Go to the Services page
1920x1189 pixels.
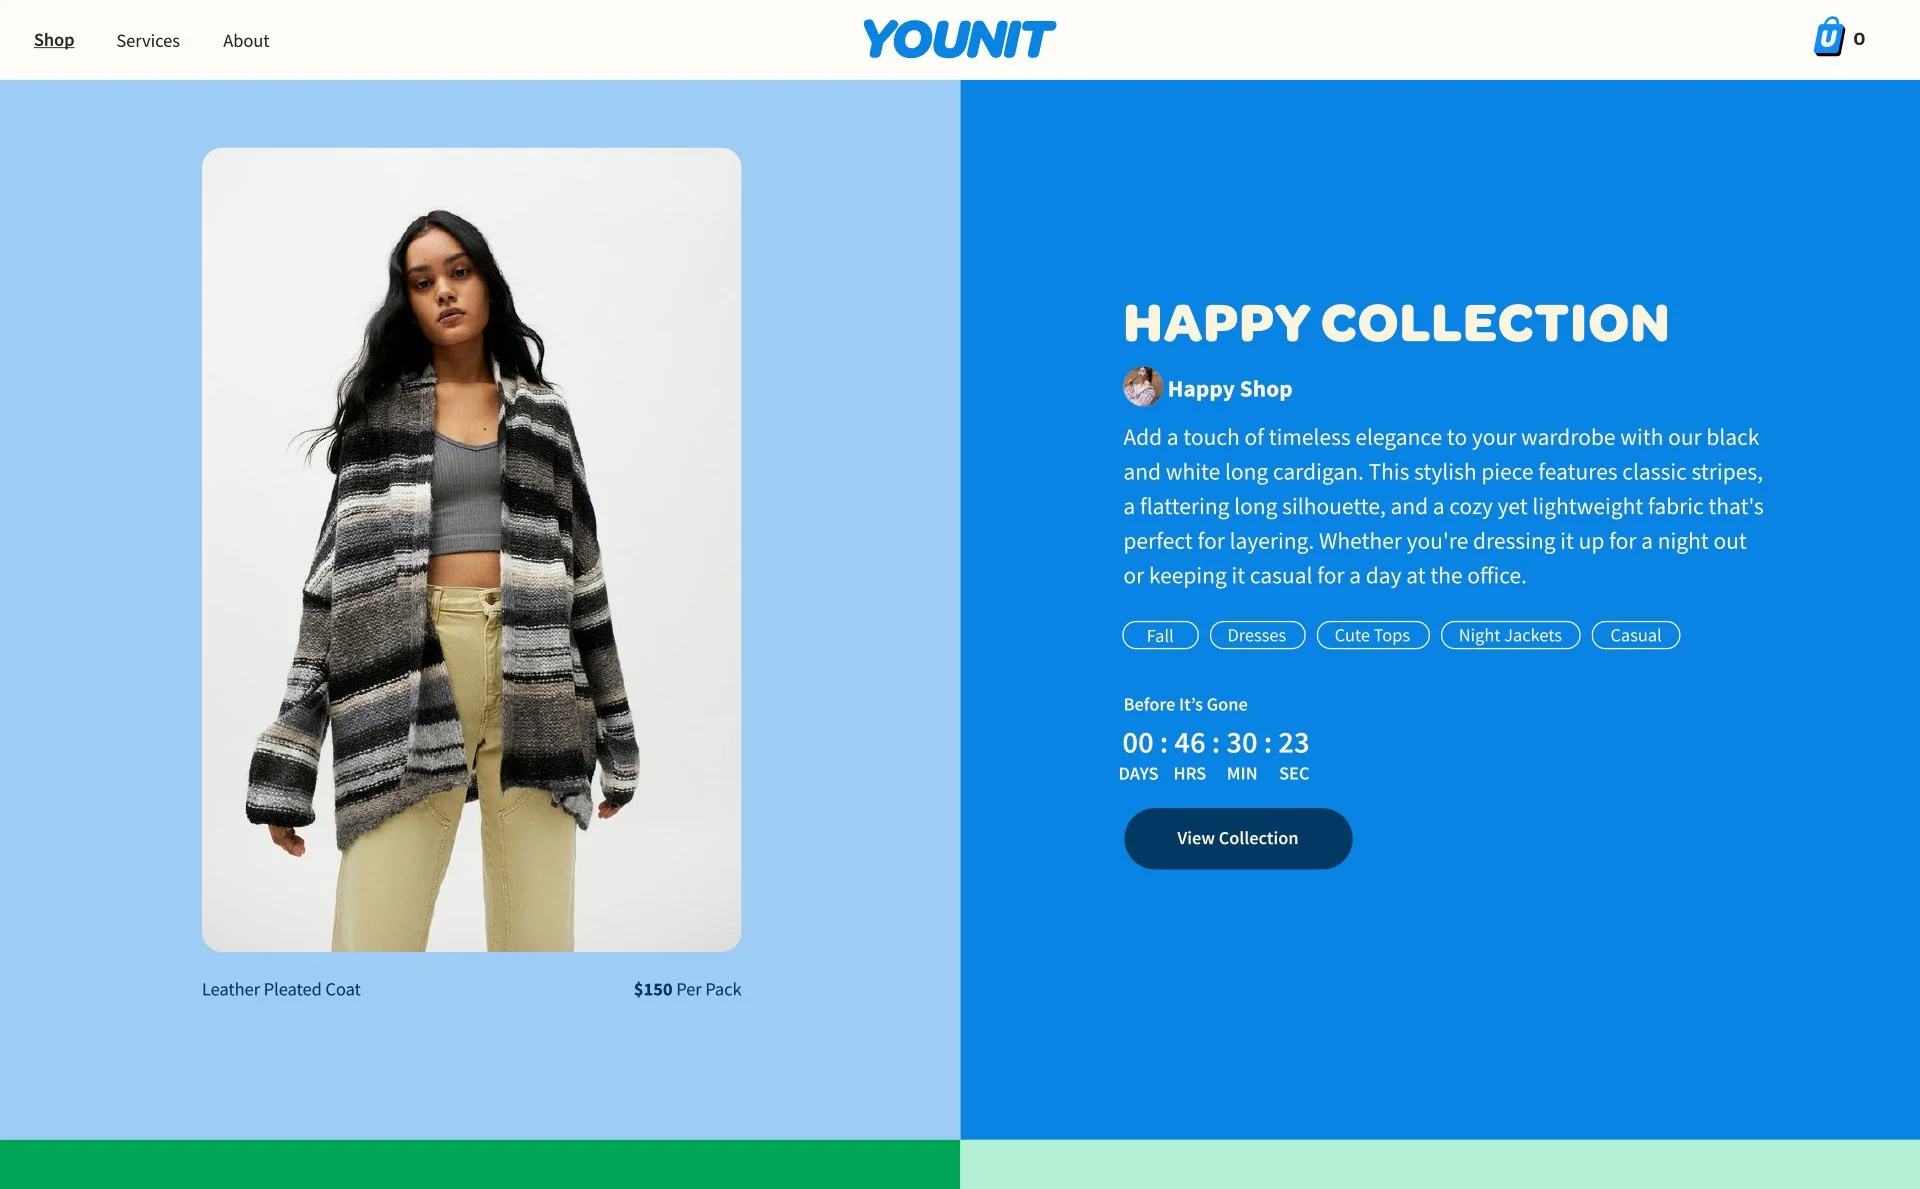pos(148,41)
